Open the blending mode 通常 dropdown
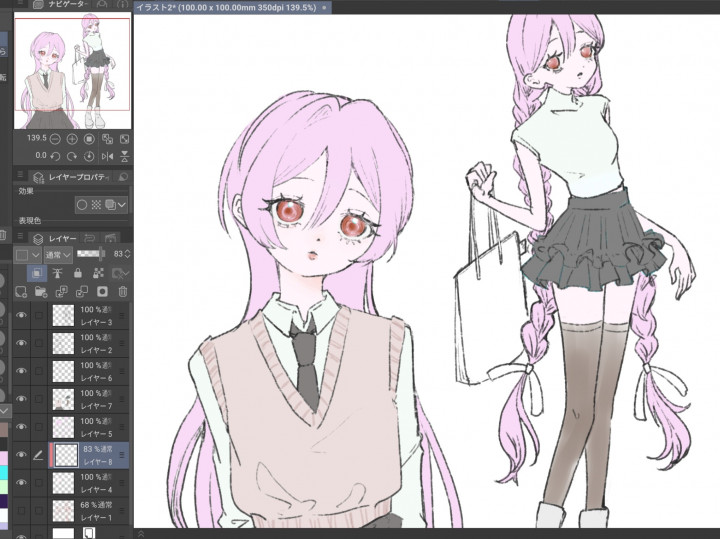720x539 pixels. pyautogui.click(x=56, y=255)
